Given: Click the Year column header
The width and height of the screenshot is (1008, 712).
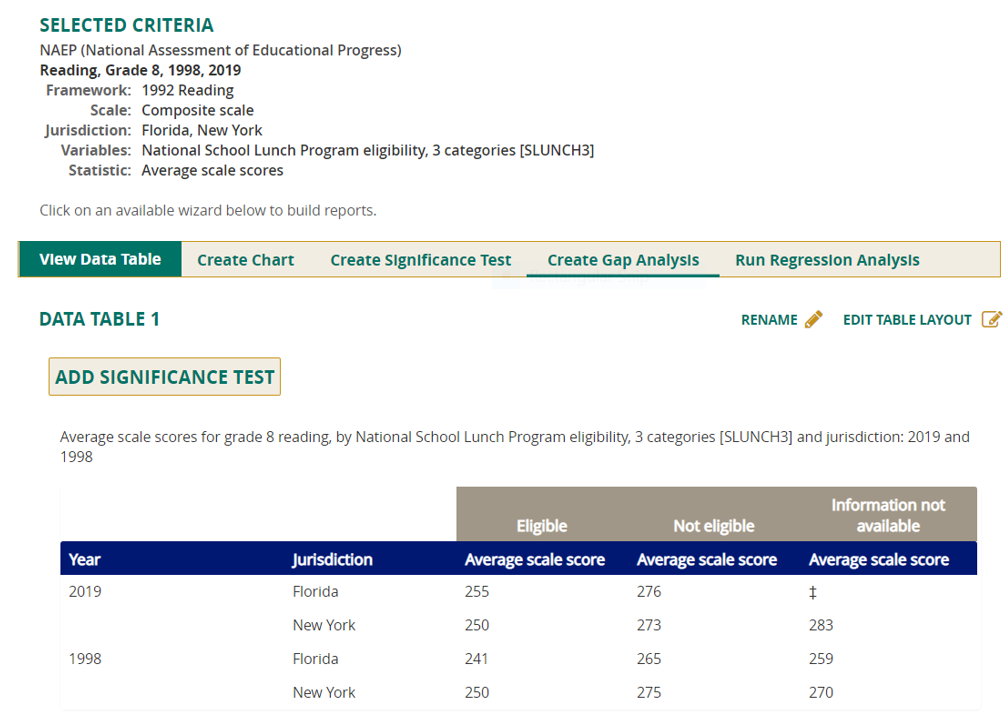Looking at the screenshot, I should [x=85, y=559].
